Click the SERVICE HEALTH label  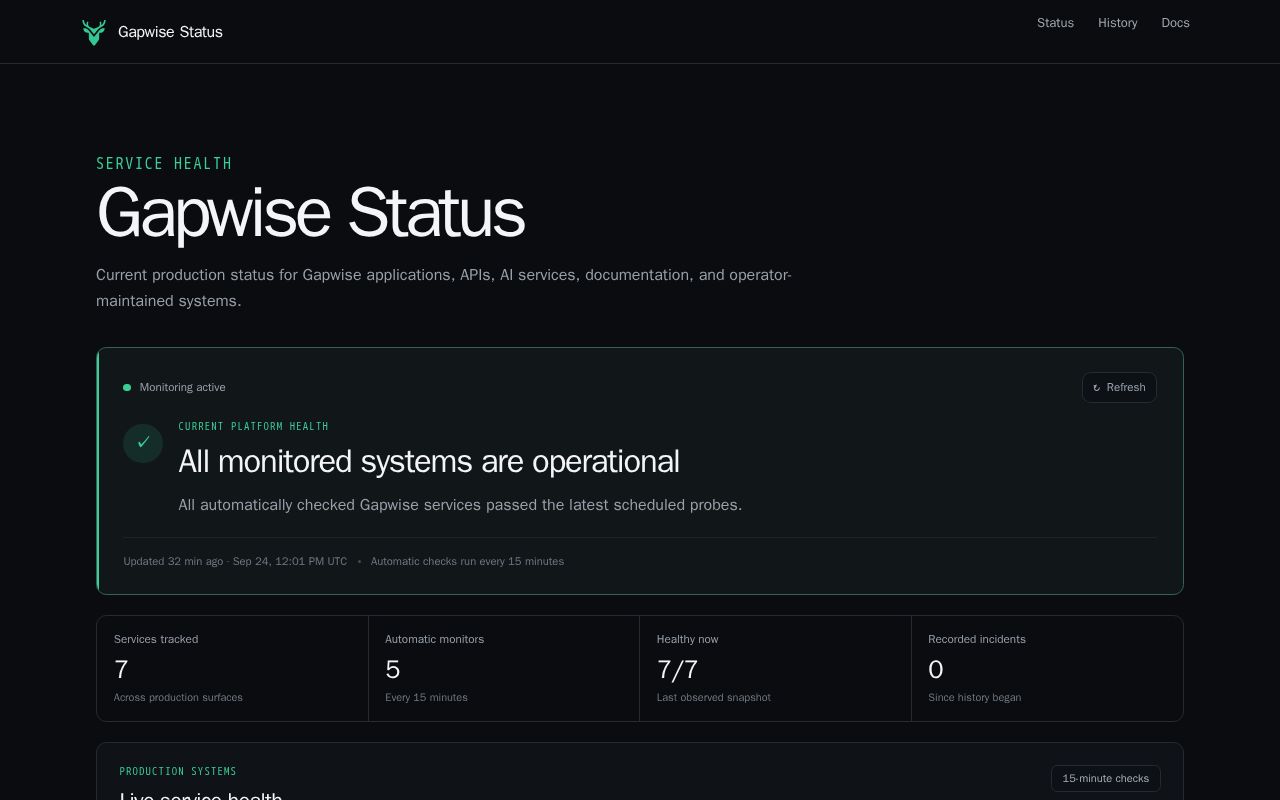pos(164,163)
